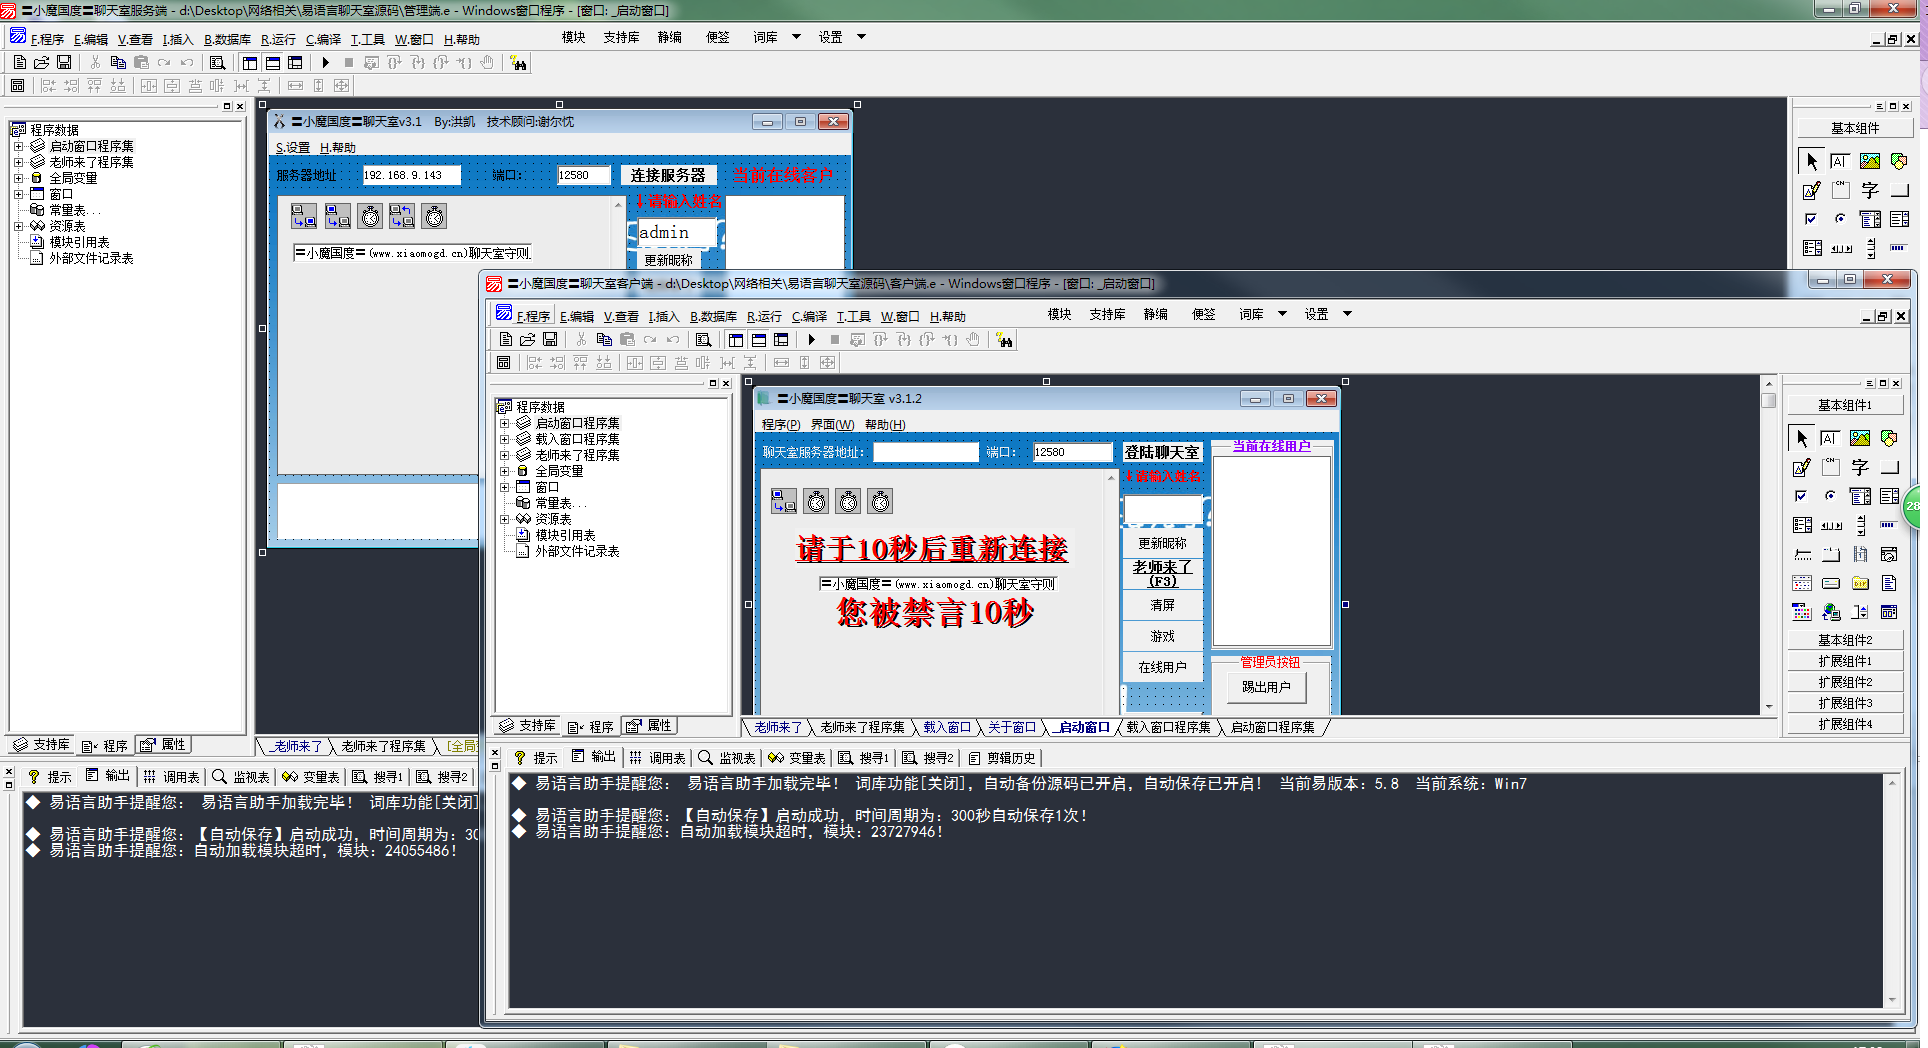Open 基本组件2 palette group in client IDE
This screenshot has width=1928, height=1048.
(1845, 640)
